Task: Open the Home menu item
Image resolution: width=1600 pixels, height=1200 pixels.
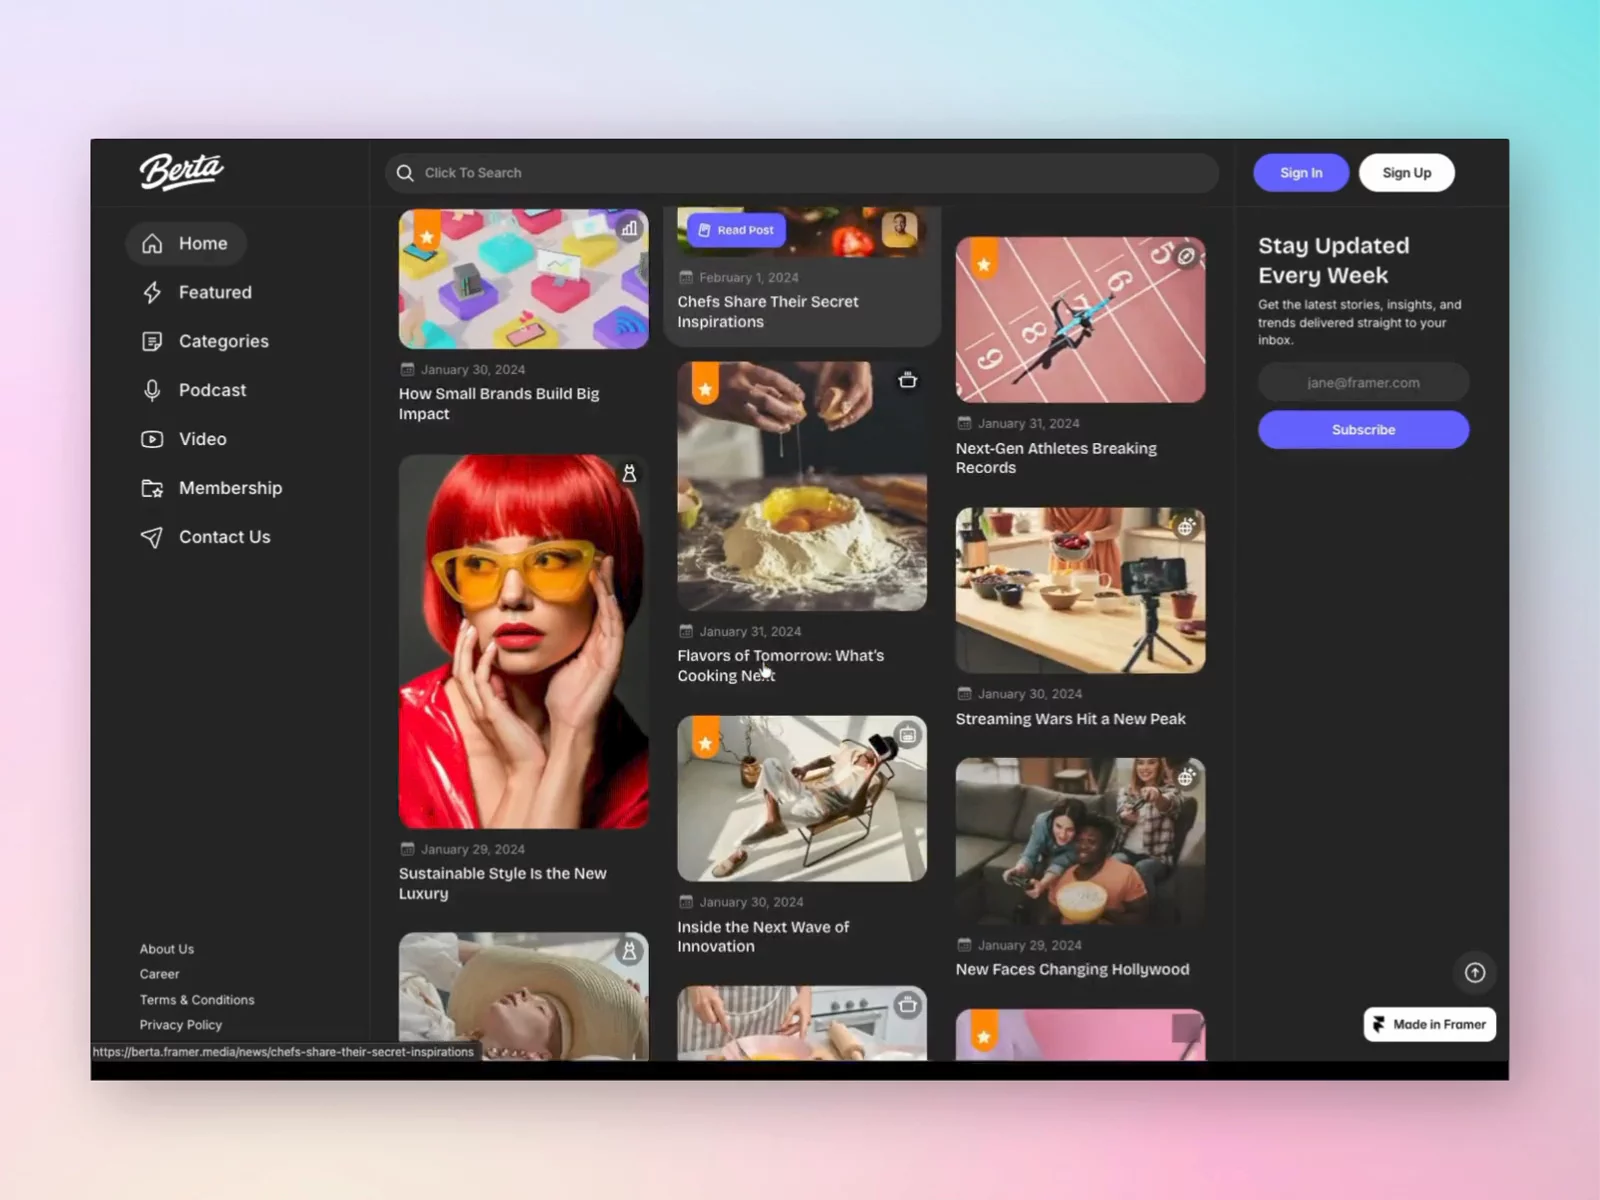Action: click(x=186, y=244)
